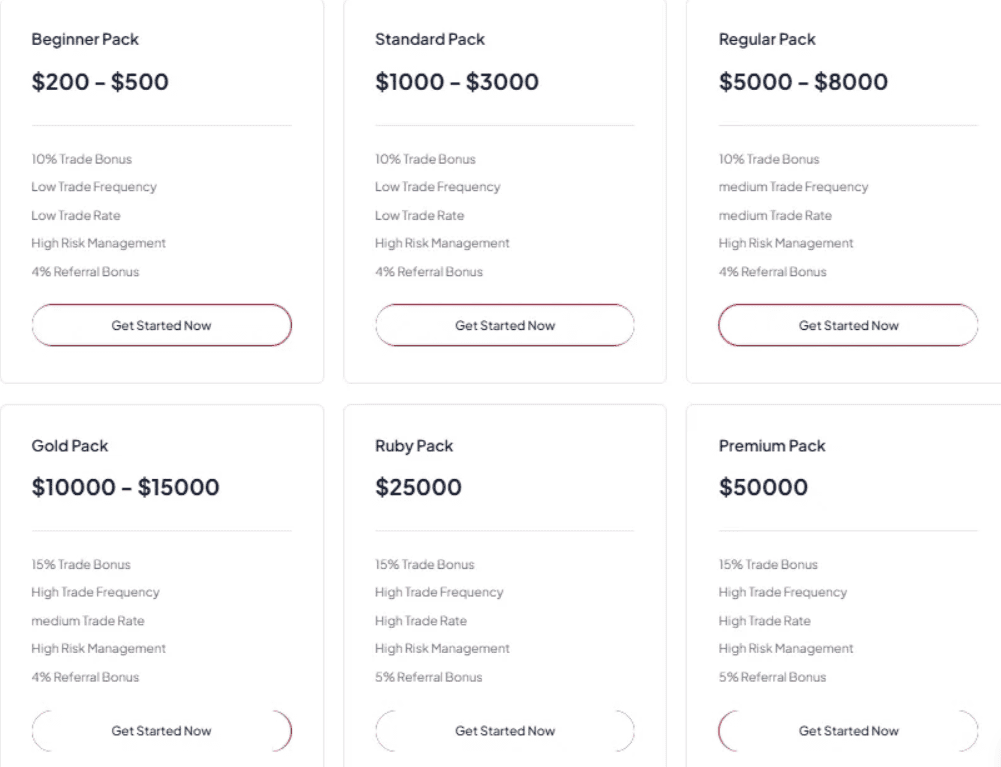Select the Gold Pack title
The width and height of the screenshot is (1001, 767).
(x=70, y=446)
